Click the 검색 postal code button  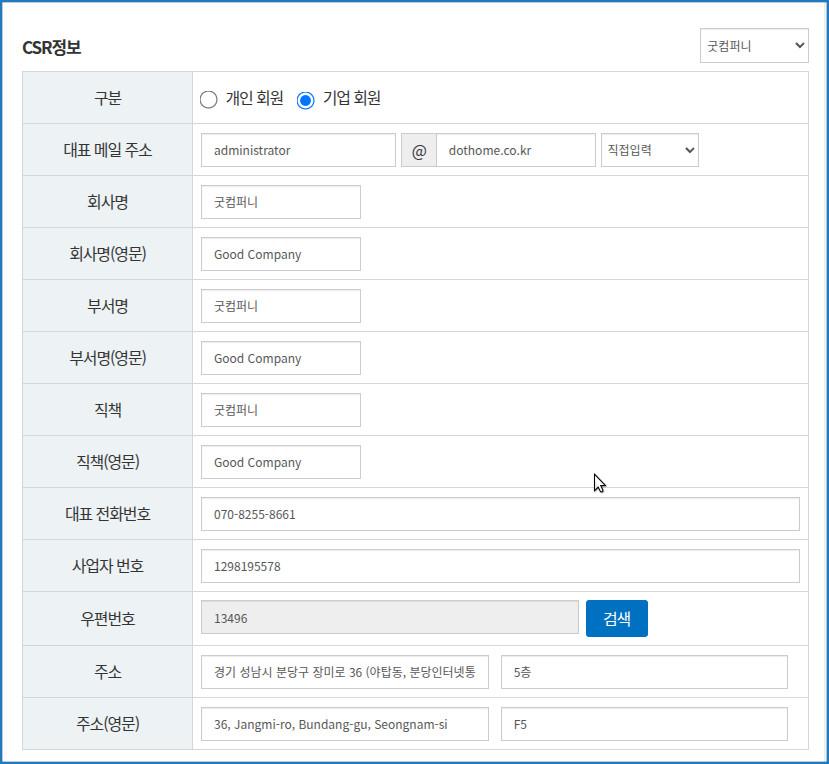pos(616,618)
